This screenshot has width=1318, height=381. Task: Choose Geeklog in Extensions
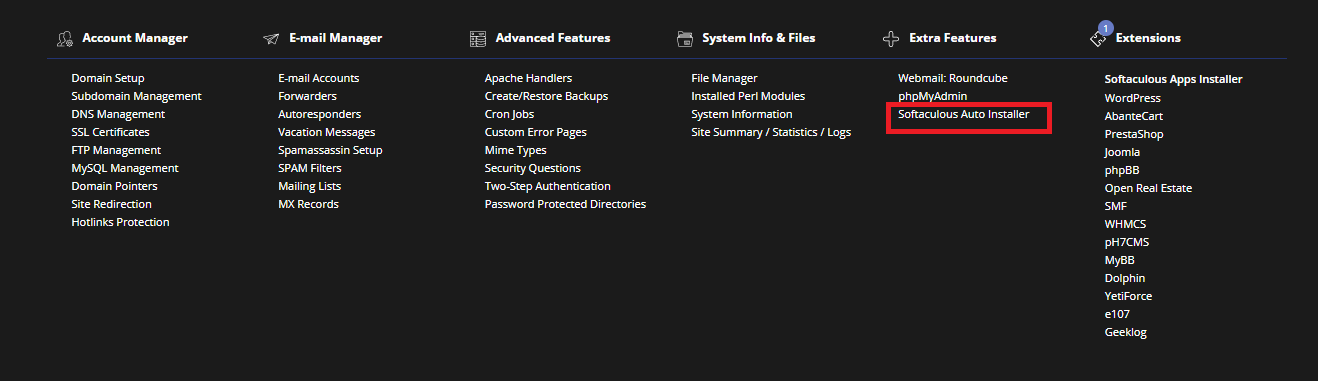[x=1126, y=332]
